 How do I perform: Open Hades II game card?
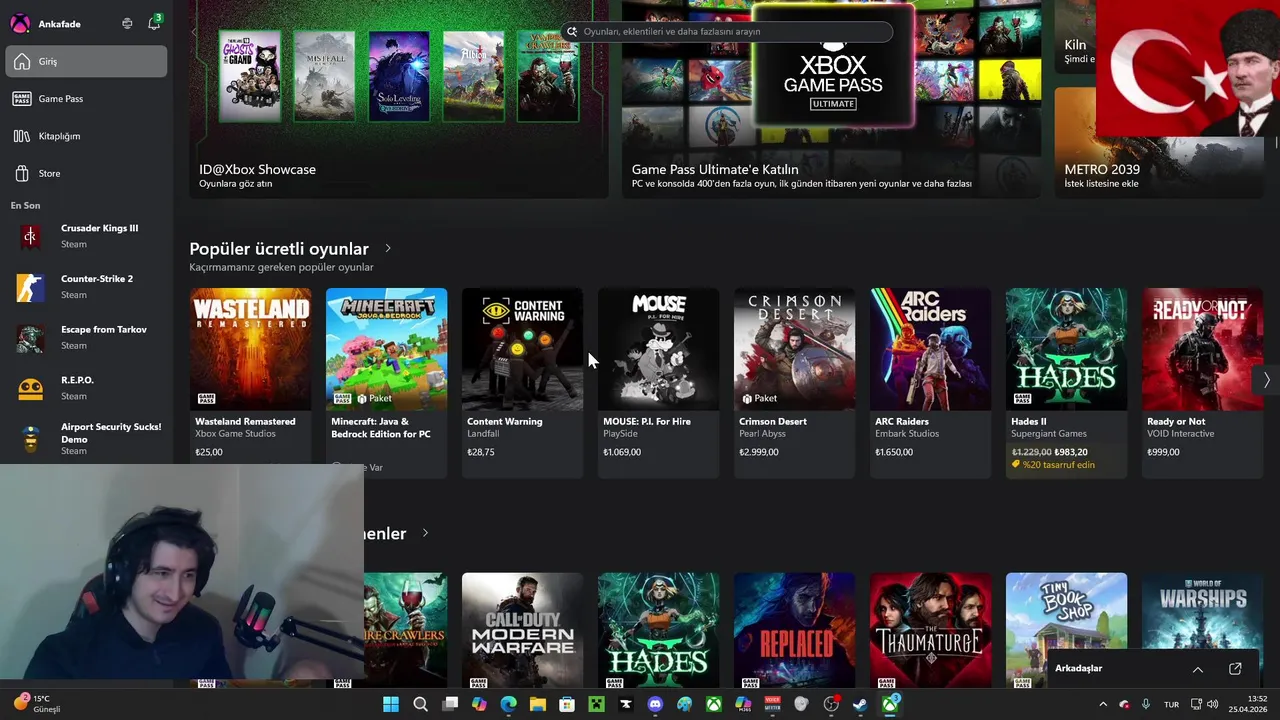point(1066,383)
